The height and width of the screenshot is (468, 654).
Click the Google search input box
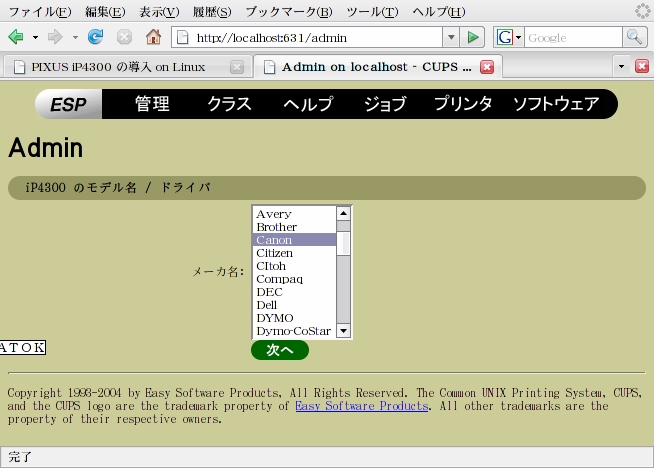click(x=573, y=38)
